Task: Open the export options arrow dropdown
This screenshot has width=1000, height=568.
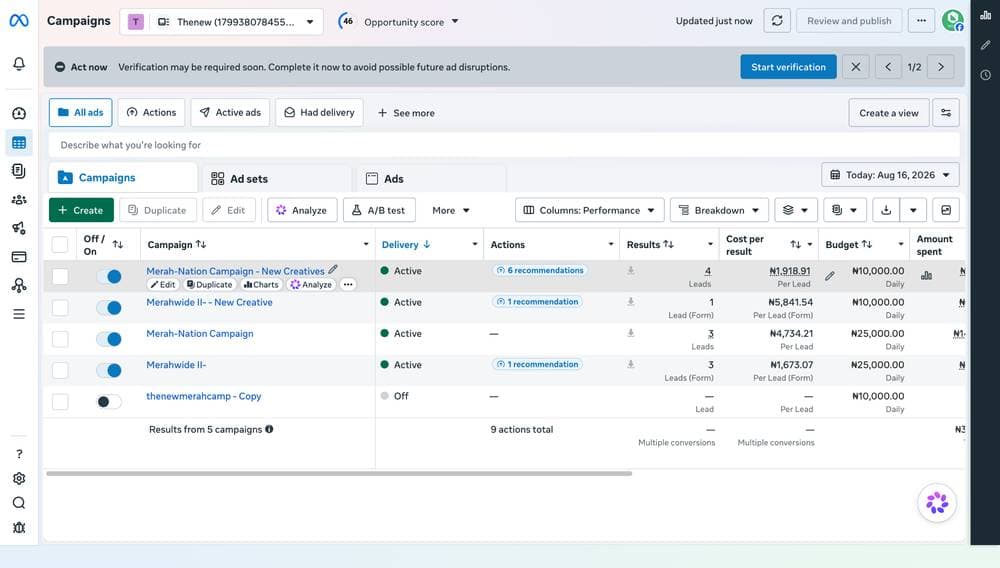Action: coord(913,210)
